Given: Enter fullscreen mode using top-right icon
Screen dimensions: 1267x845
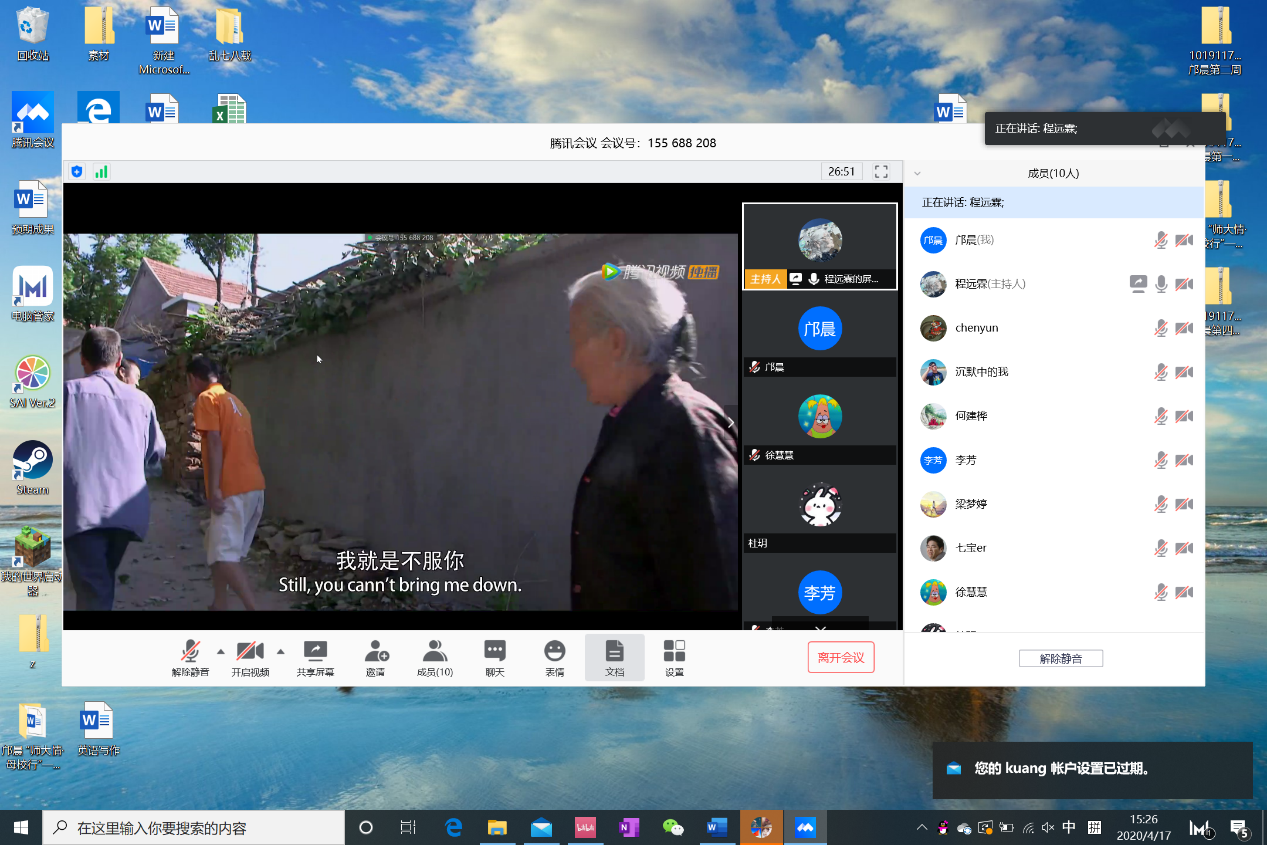Looking at the screenshot, I should (881, 172).
